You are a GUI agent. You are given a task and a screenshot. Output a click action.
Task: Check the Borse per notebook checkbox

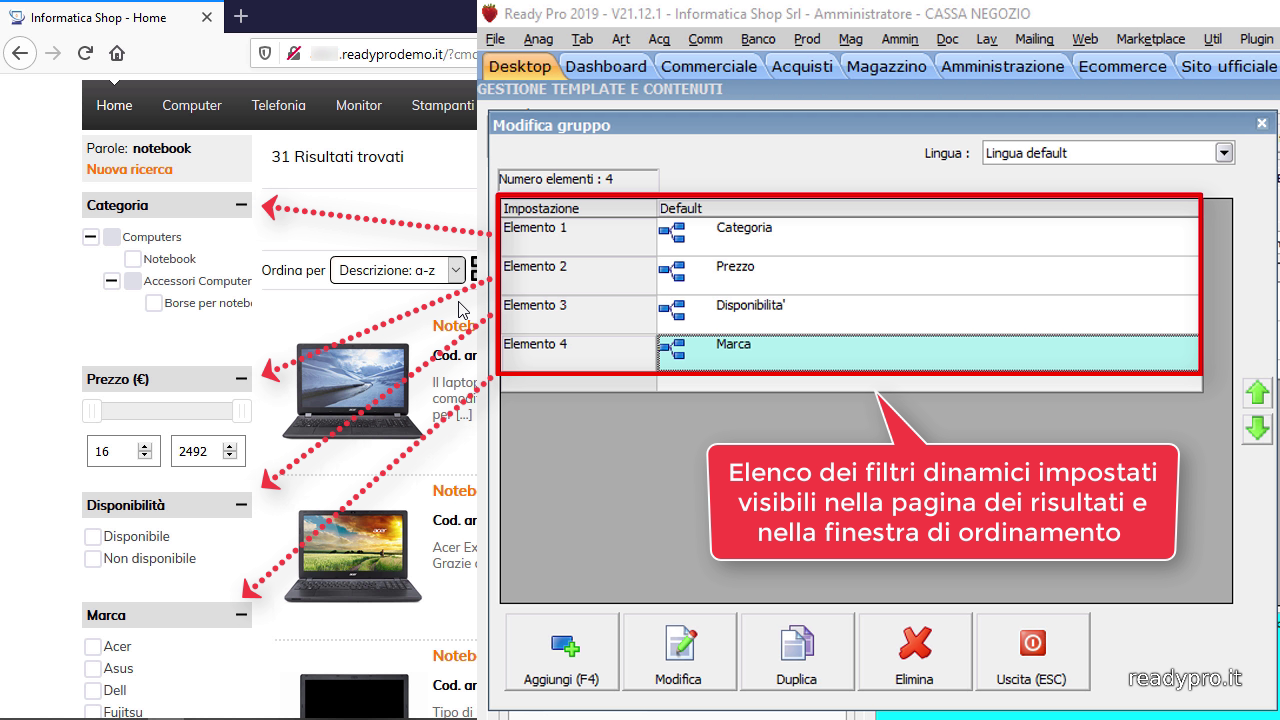pyautogui.click(x=154, y=303)
